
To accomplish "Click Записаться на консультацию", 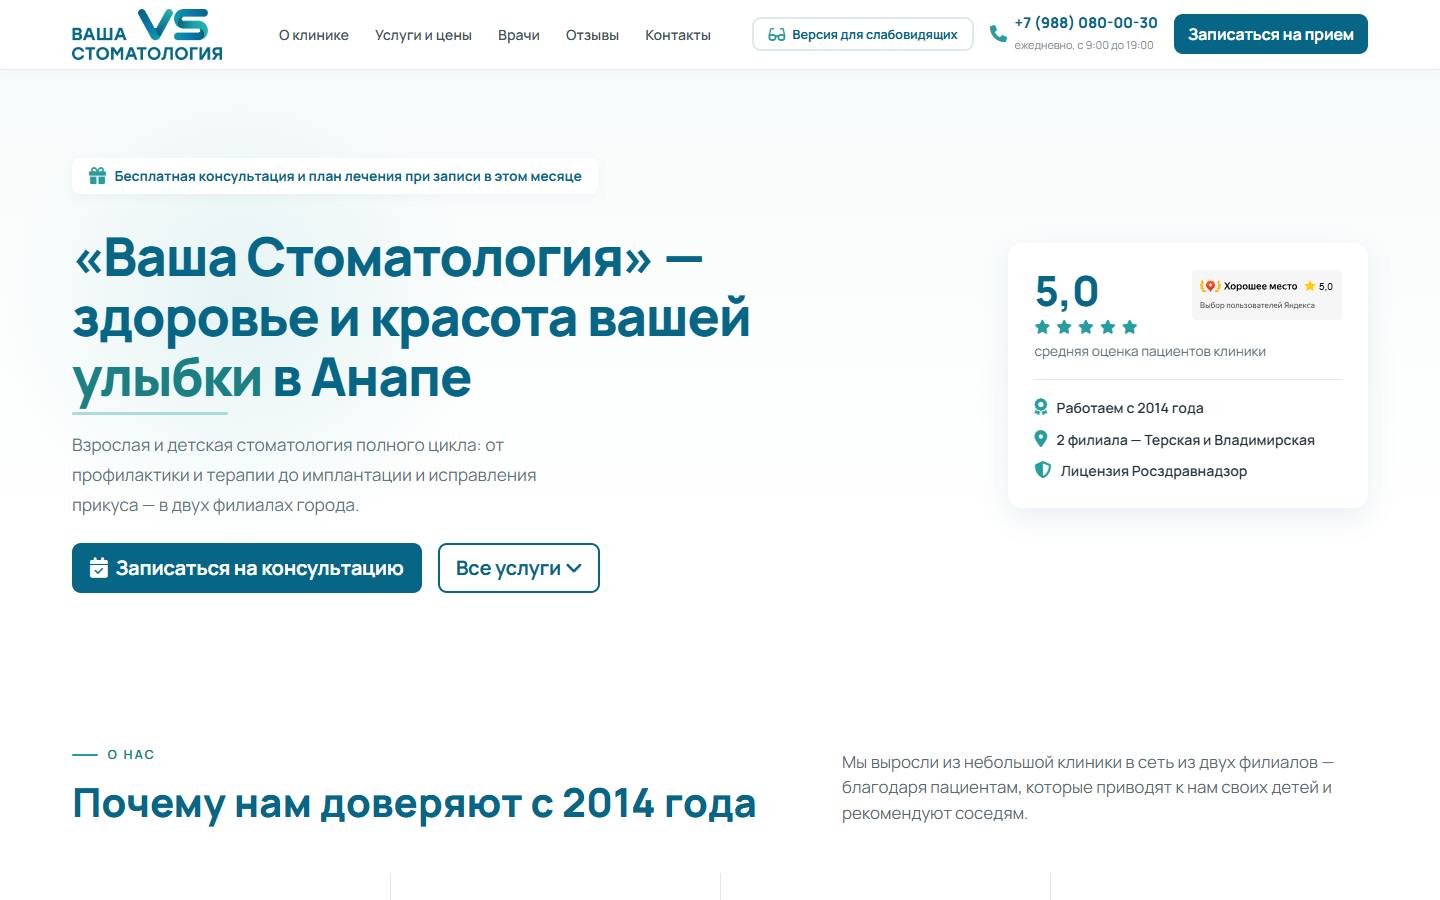I will 247,568.
